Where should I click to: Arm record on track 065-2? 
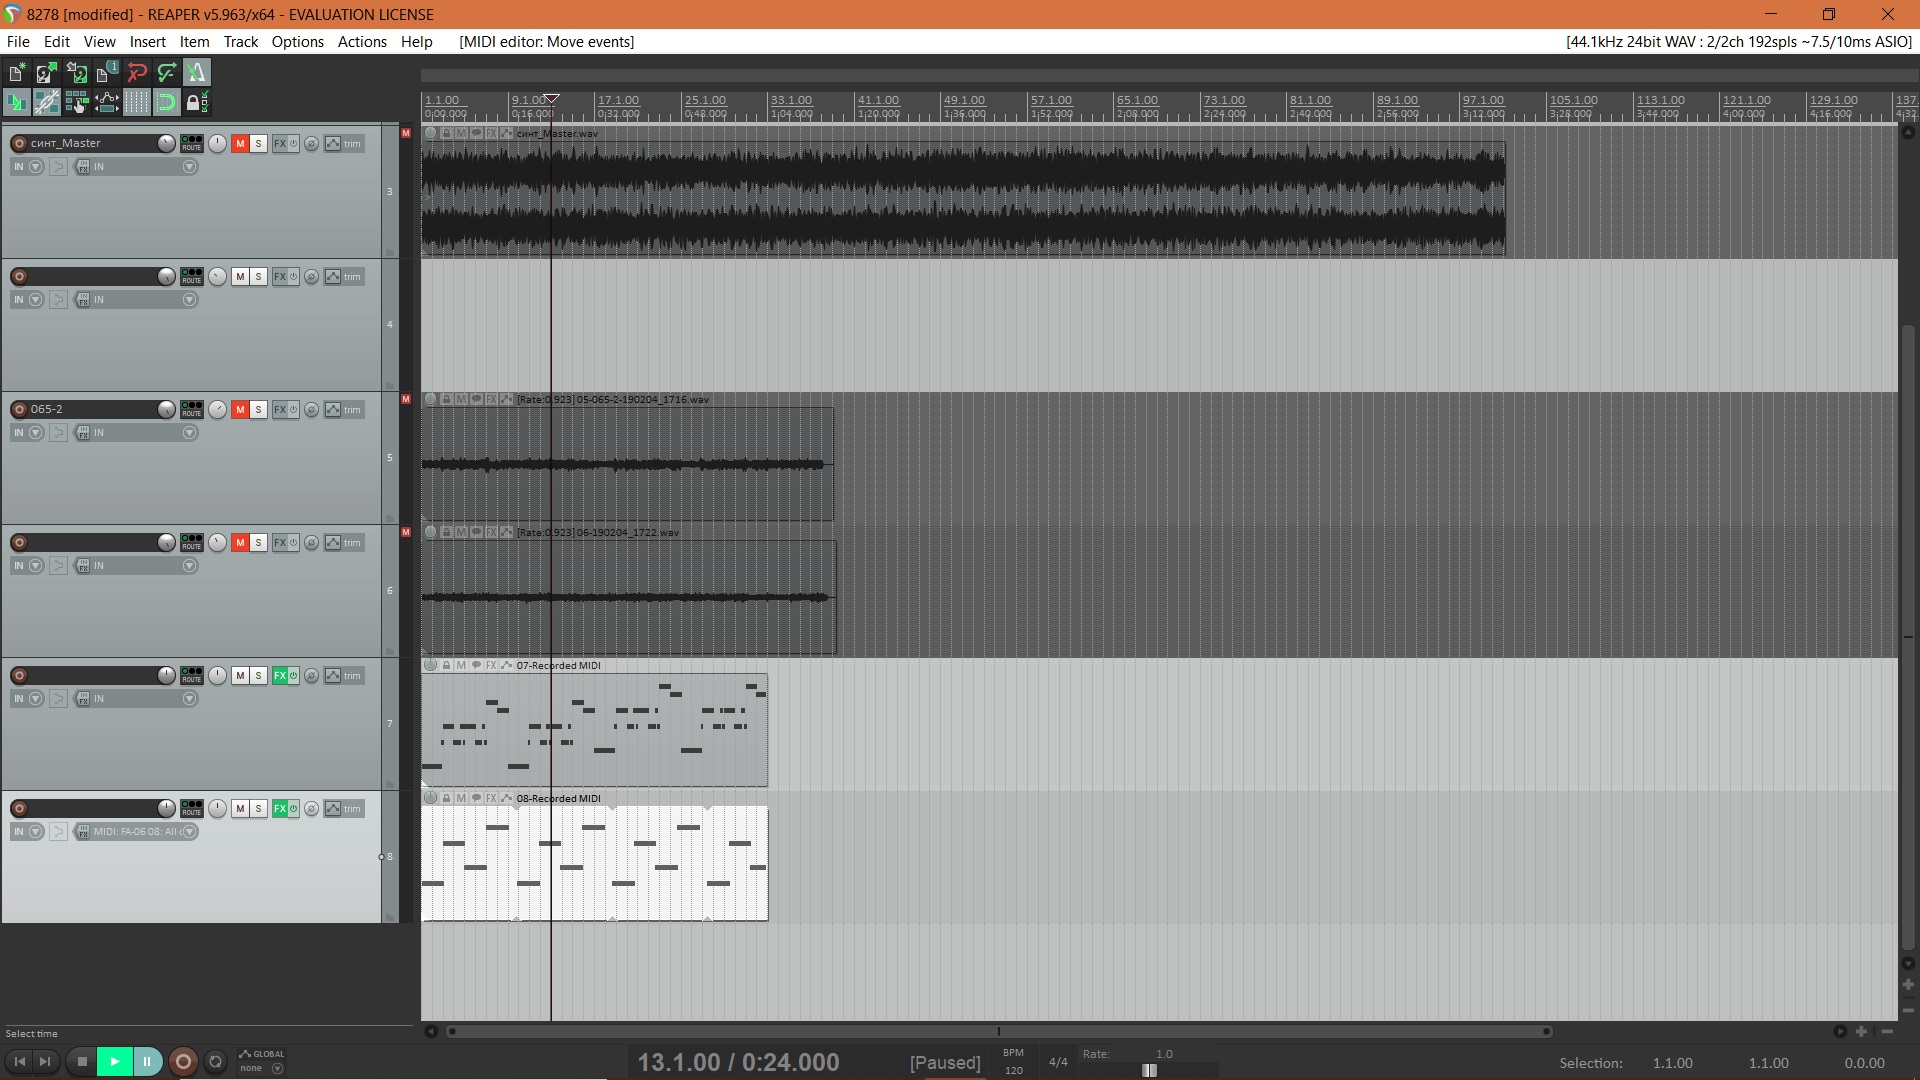(19, 409)
